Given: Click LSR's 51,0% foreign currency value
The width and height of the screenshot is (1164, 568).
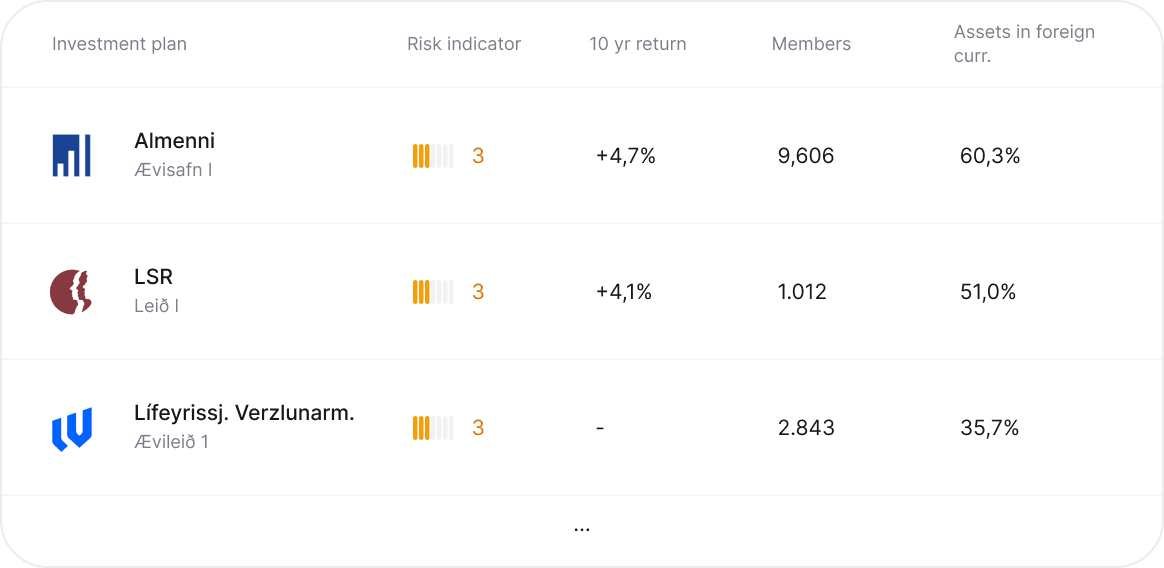Looking at the screenshot, I should (x=988, y=292).
